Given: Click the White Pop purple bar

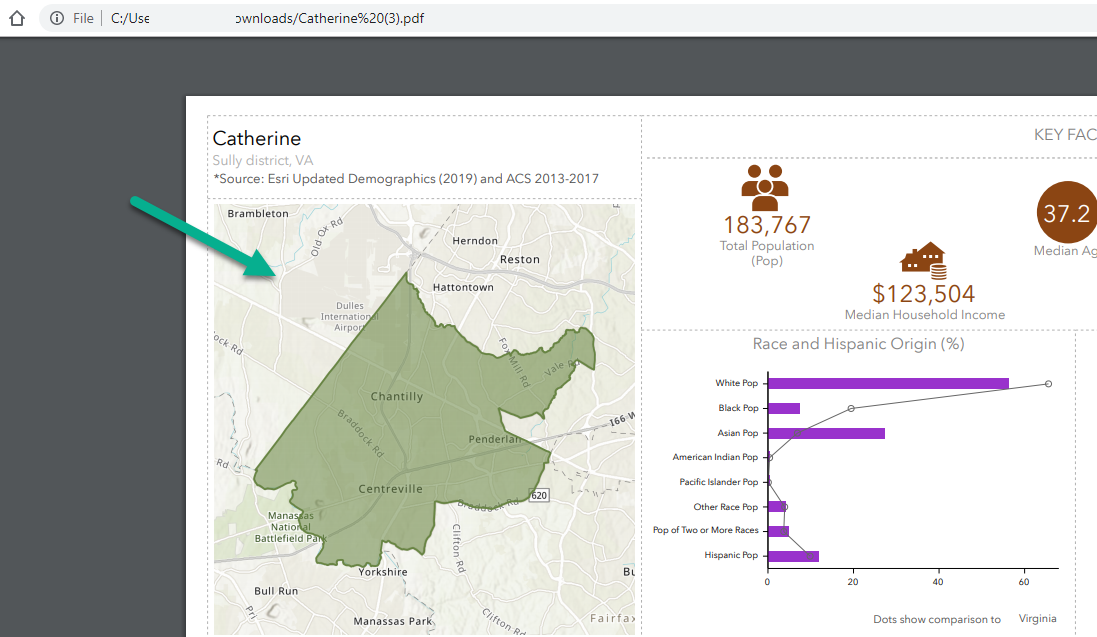Looking at the screenshot, I should (888, 383).
